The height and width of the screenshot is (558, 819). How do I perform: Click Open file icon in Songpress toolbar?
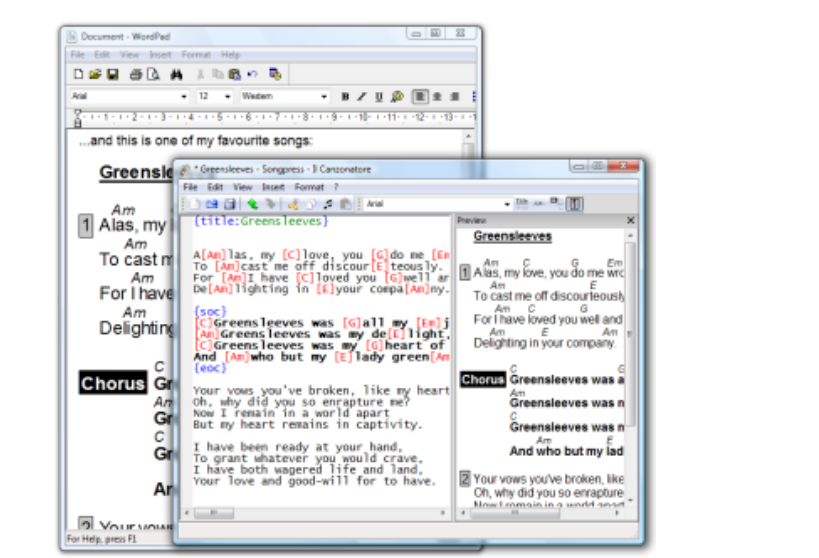(x=212, y=204)
